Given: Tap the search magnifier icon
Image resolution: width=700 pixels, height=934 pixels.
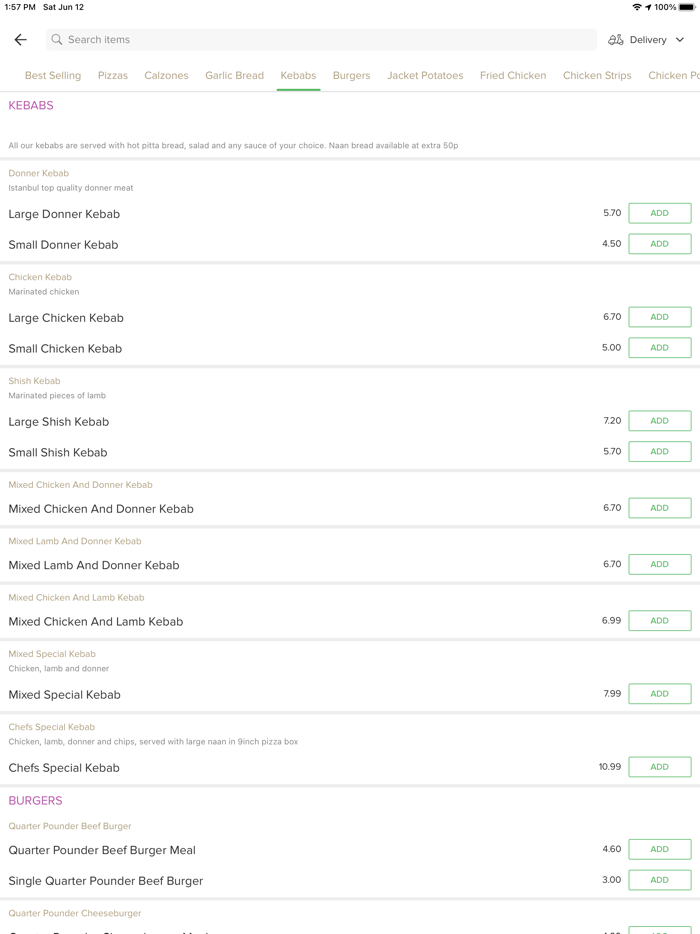Looking at the screenshot, I should tap(57, 40).
